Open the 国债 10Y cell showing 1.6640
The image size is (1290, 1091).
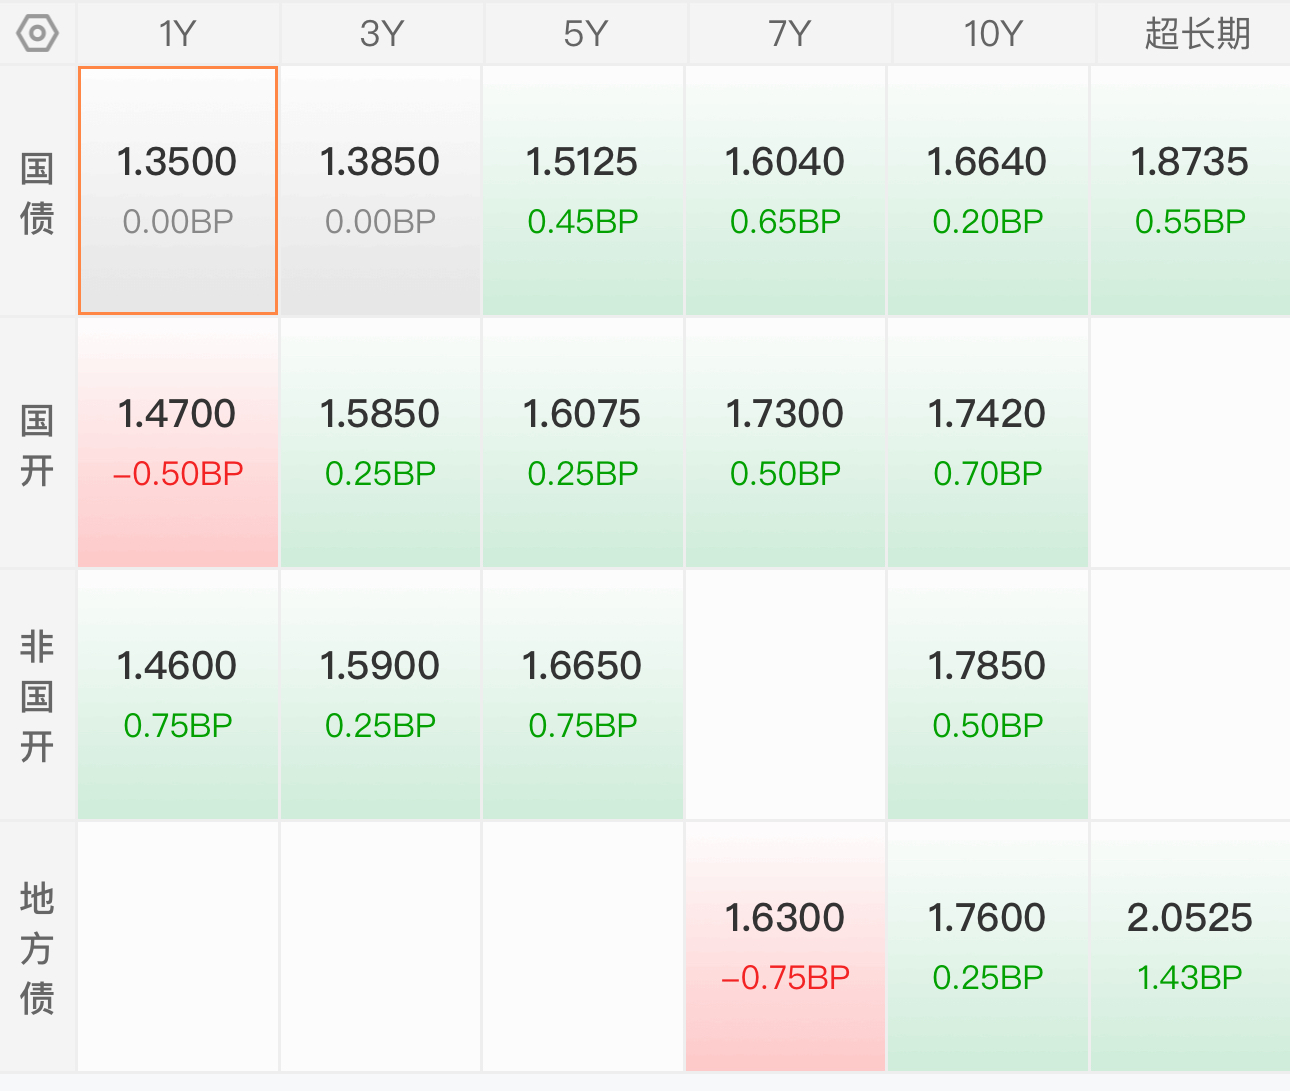[x=987, y=191]
